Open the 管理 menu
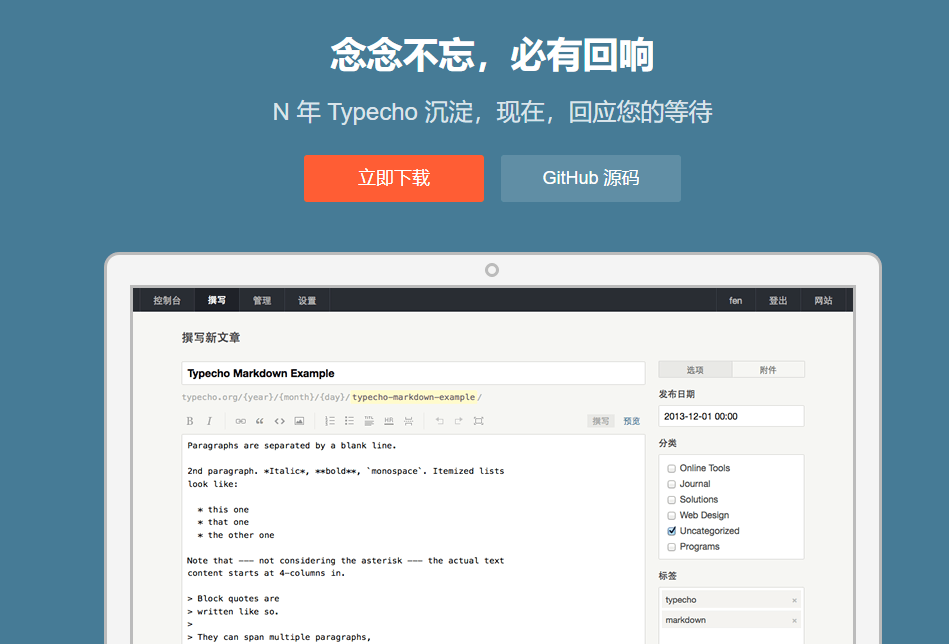 262,300
